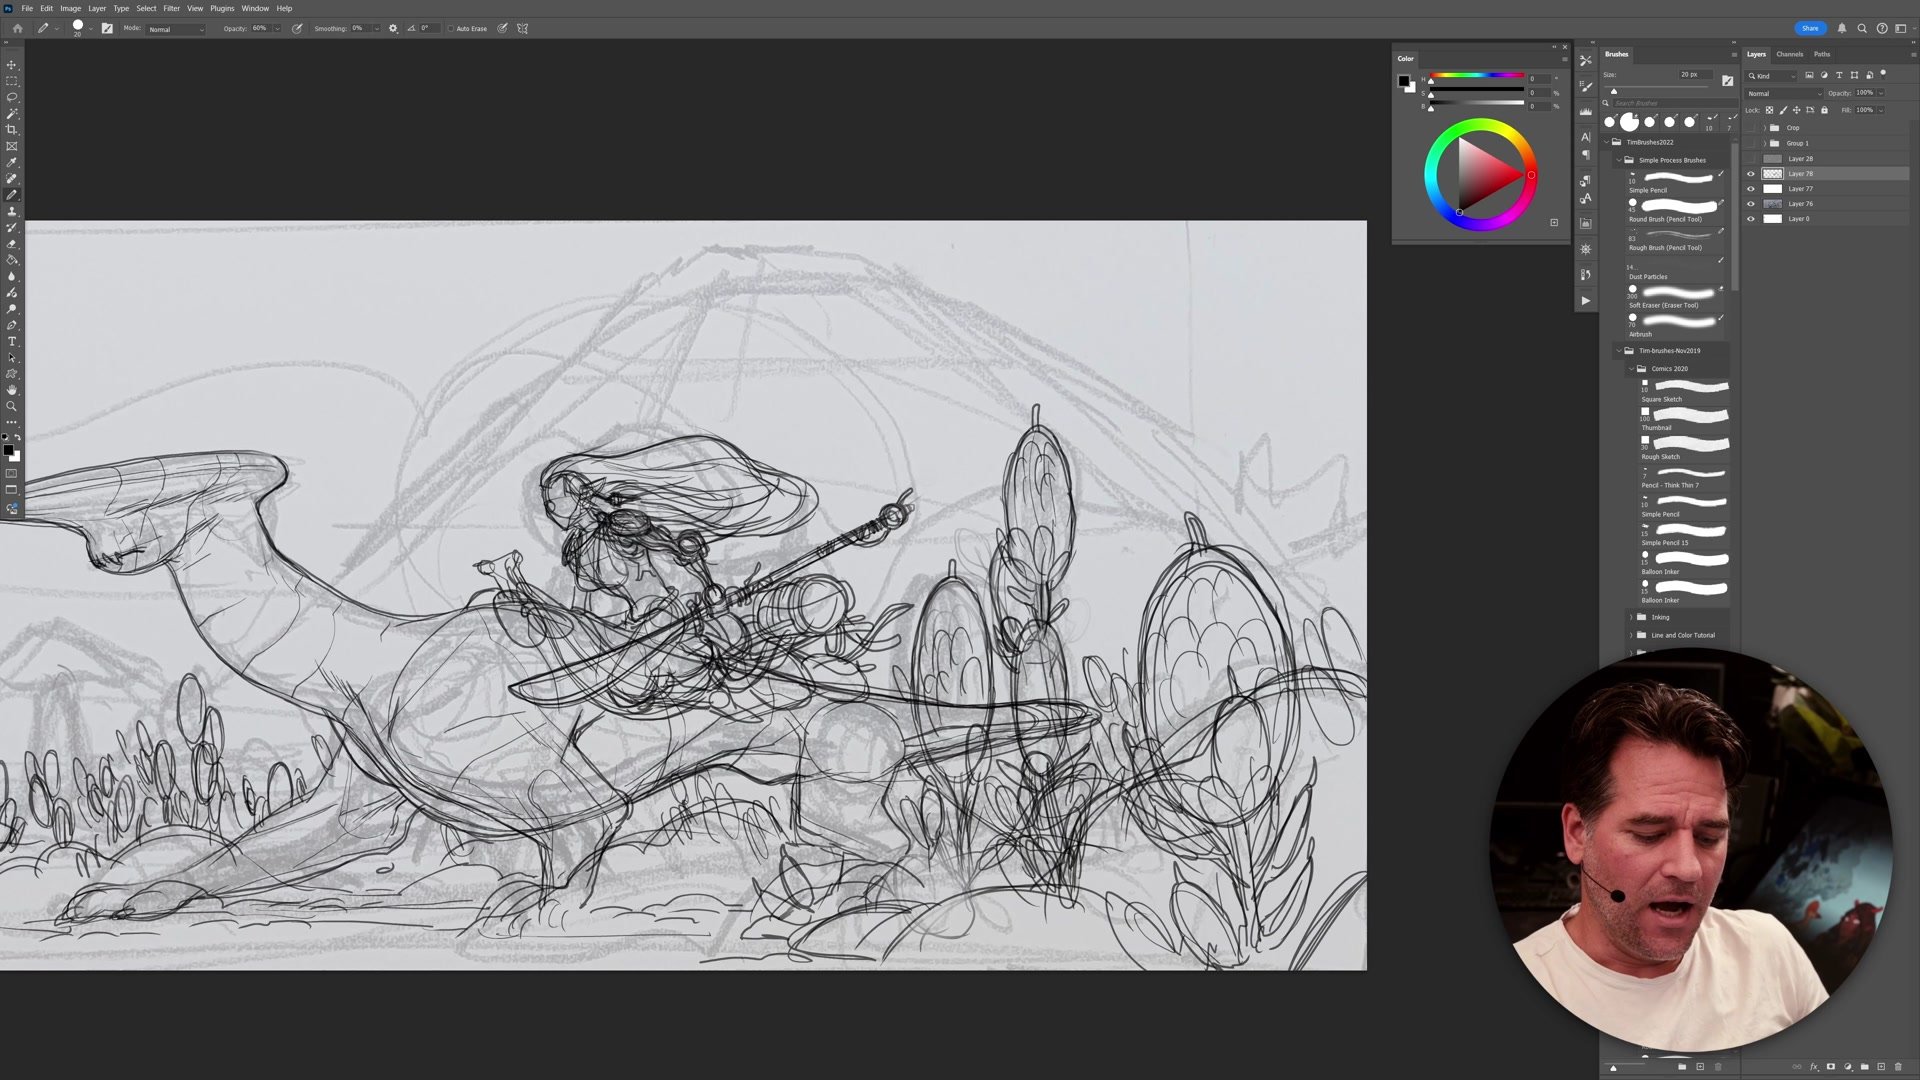Image resolution: width=1920 pixels, height=1080 pixels.
Task: Enable the Auto Erase checkbox
Action: click(450, 28)
